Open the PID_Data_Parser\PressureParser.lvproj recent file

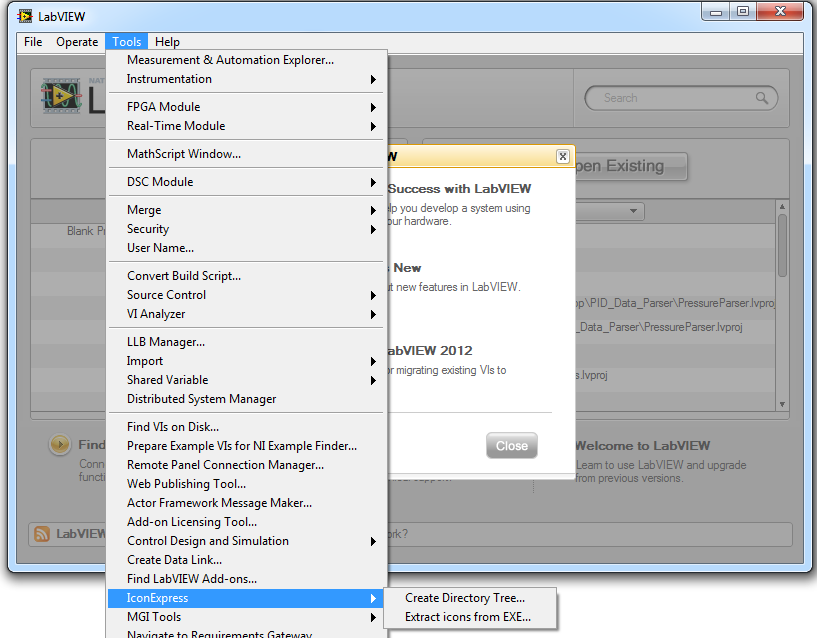click(x=675, y=303)
